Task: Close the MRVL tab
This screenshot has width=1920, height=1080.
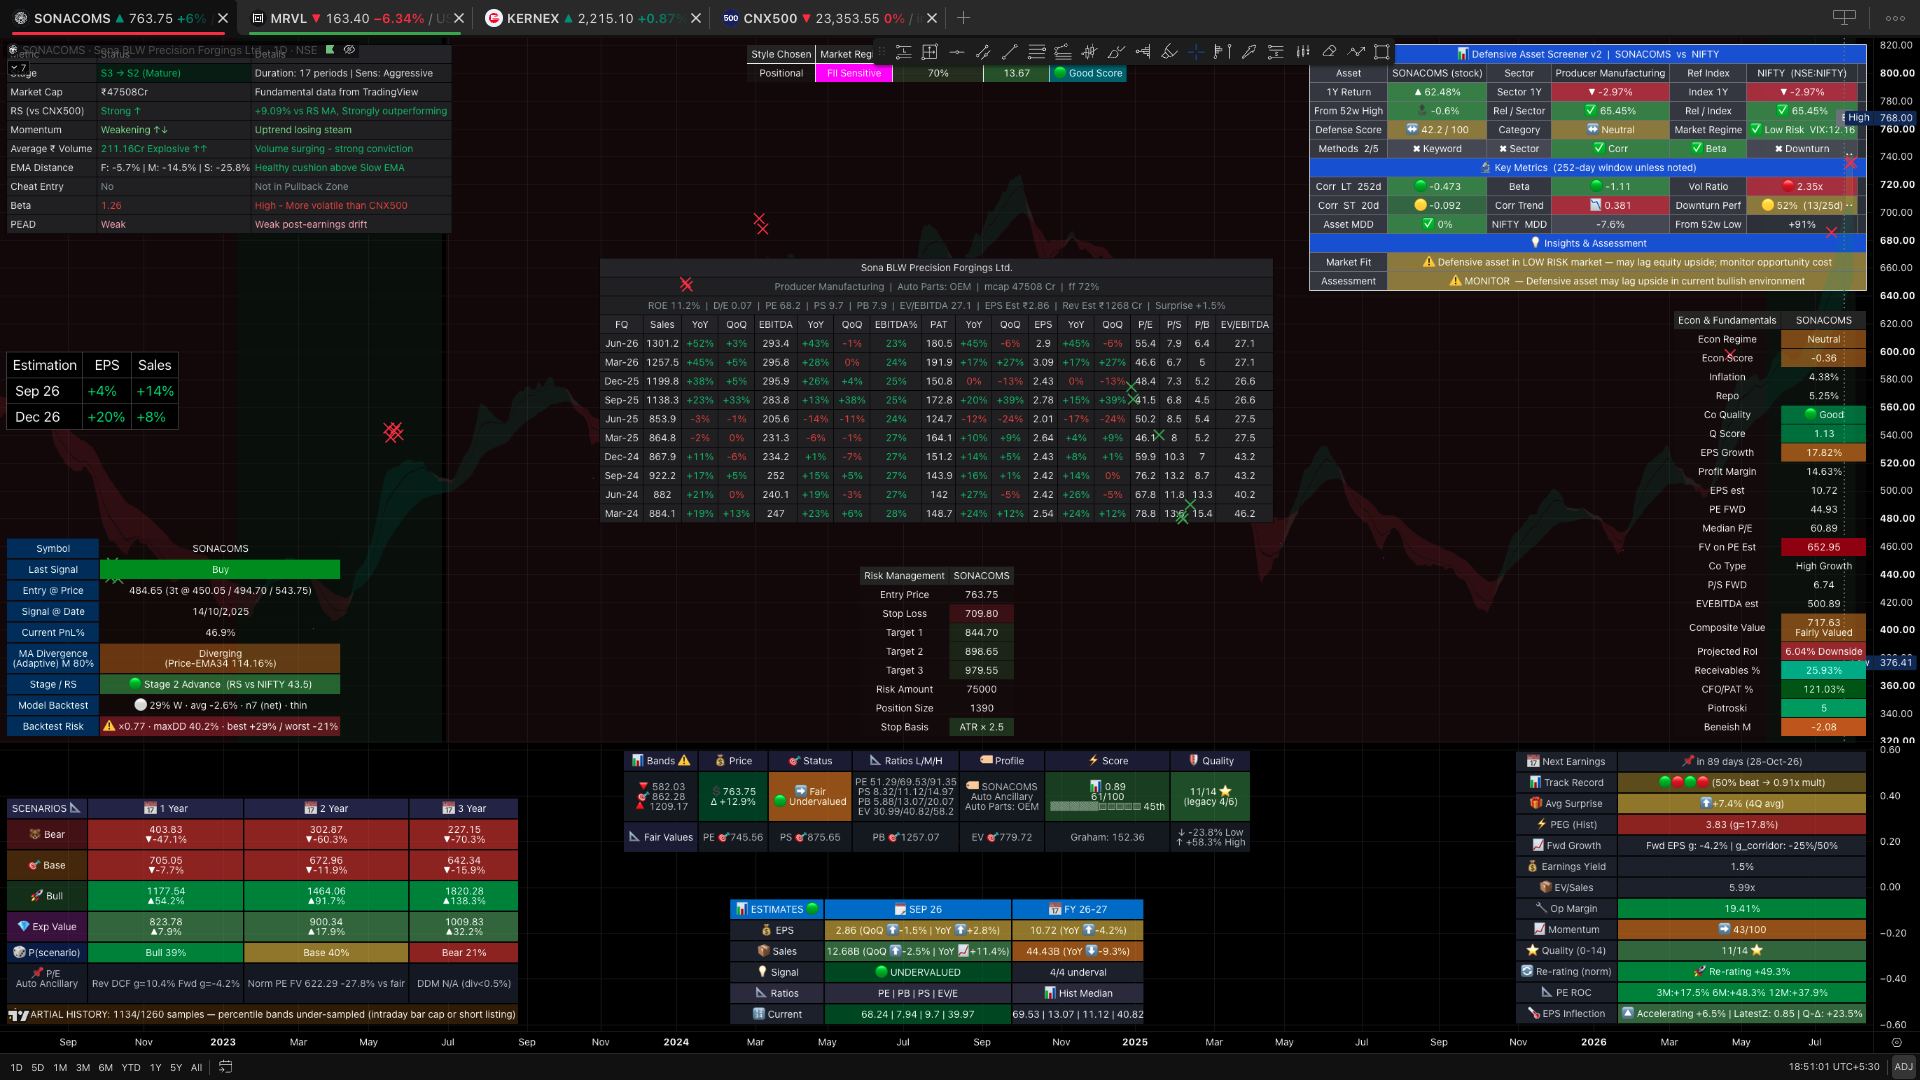Action: [x=459, y=18]
